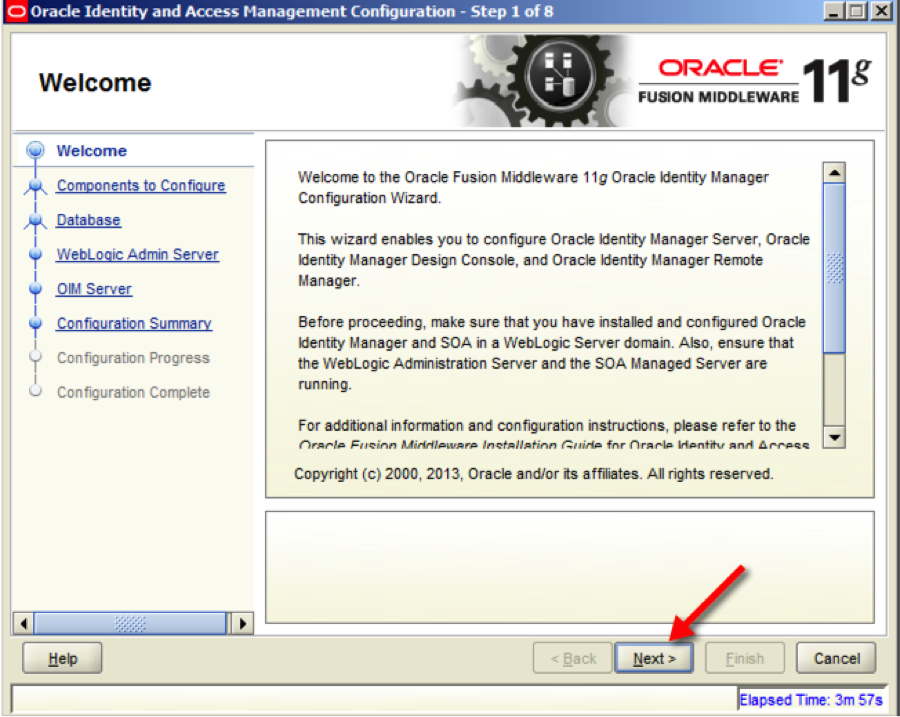Click the disabled Finish button
Screen dimensions: 900x717
745,658
